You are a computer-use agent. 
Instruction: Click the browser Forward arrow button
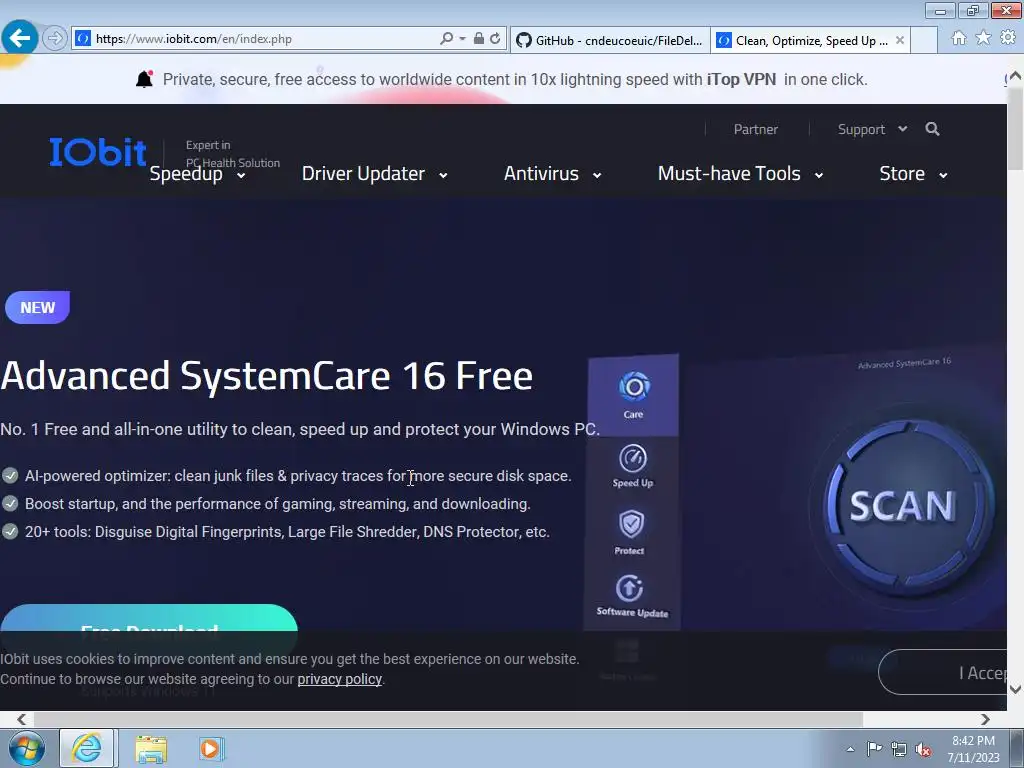coord(55,39)
